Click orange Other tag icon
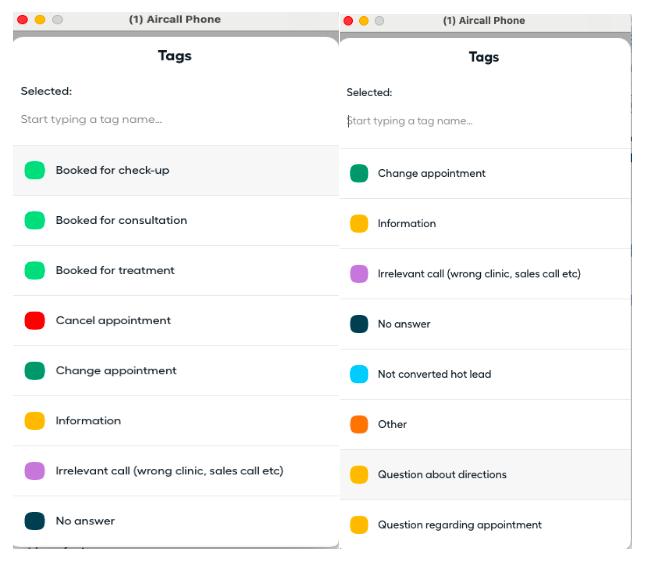 point(359,424)
